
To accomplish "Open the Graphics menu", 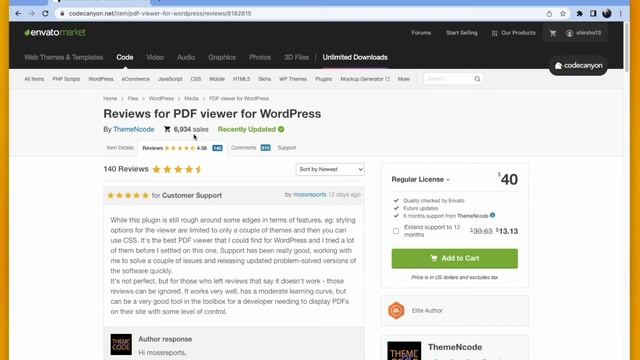I will pyautogui.click(x=222, y=57).
